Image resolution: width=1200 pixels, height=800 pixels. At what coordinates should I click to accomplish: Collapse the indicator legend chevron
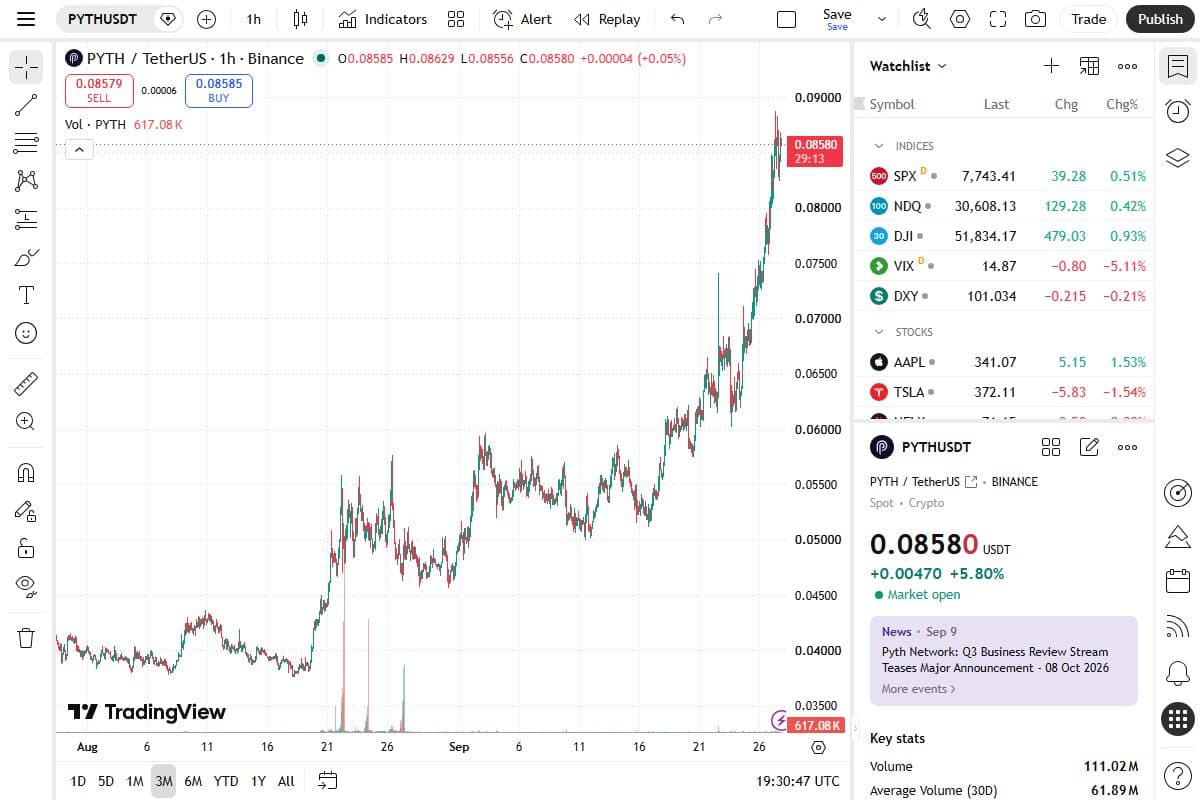point(79,149)
